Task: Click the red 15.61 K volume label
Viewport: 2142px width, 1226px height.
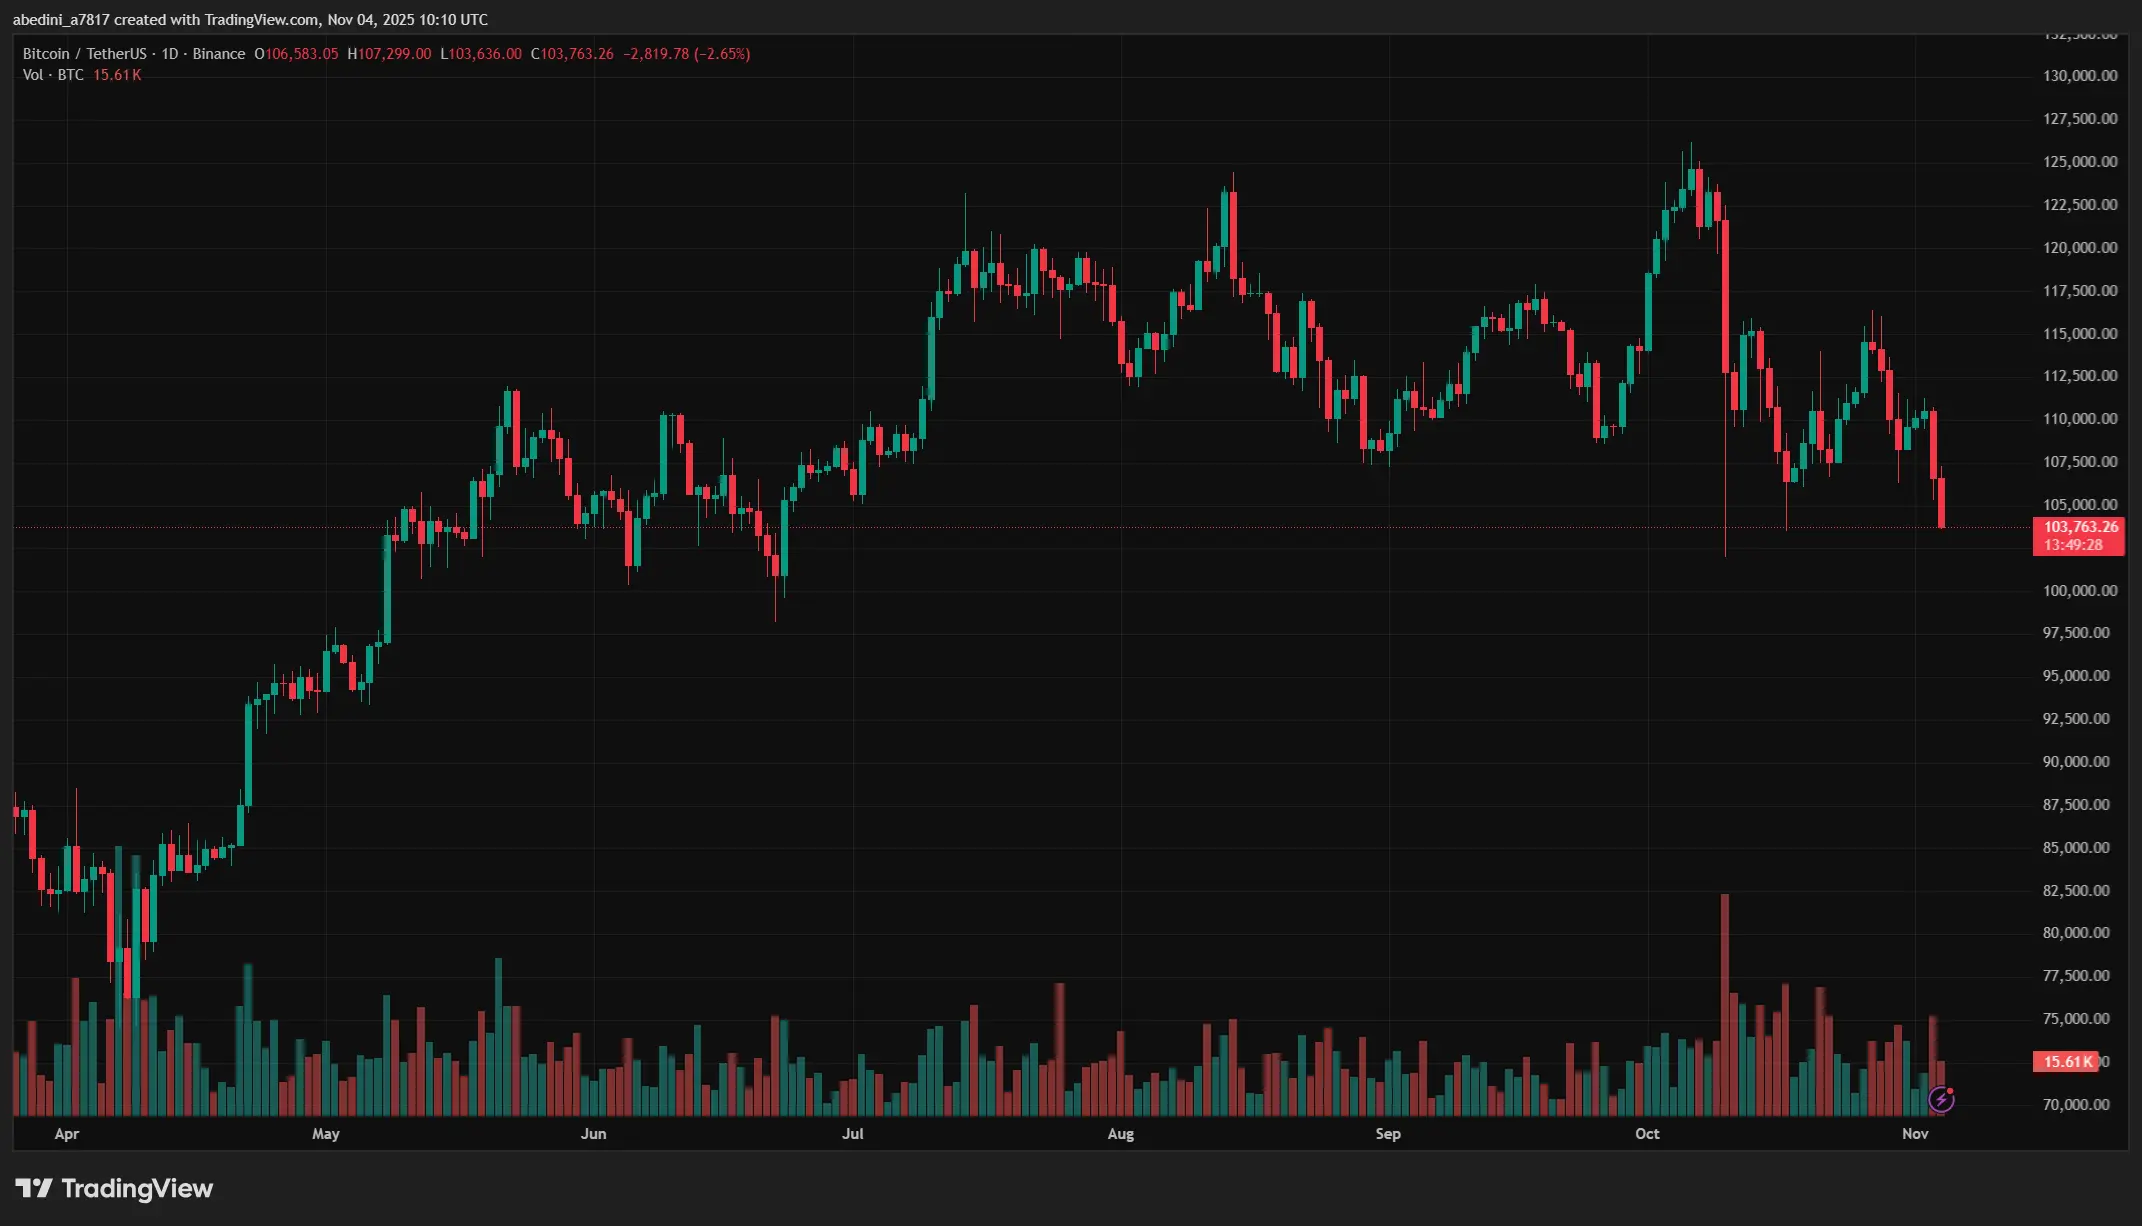Action: tap(2067, 1062)
